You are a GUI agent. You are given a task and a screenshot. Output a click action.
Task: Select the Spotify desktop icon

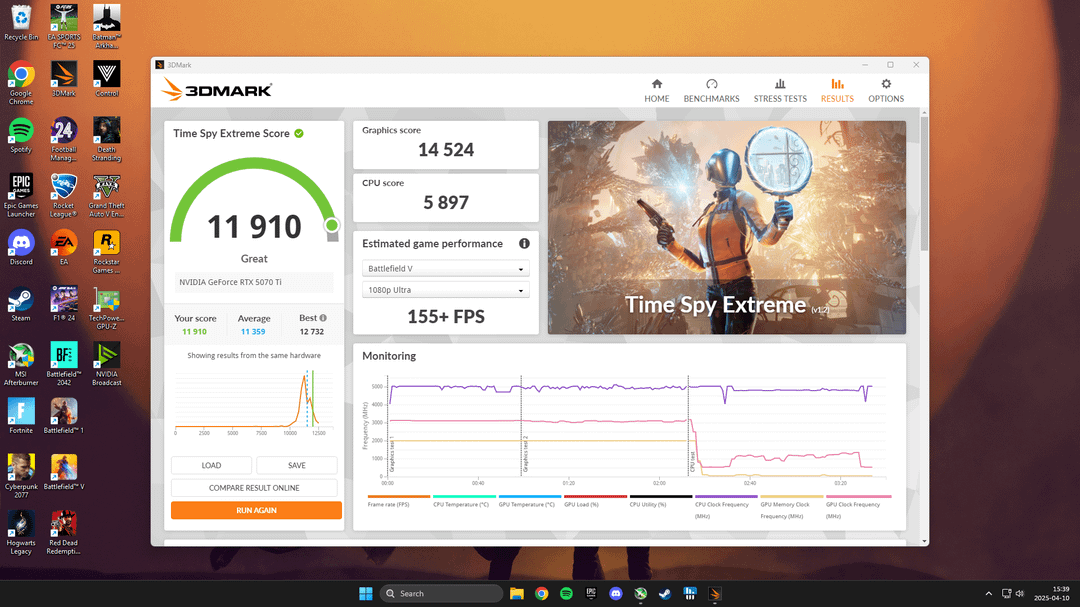21,134
